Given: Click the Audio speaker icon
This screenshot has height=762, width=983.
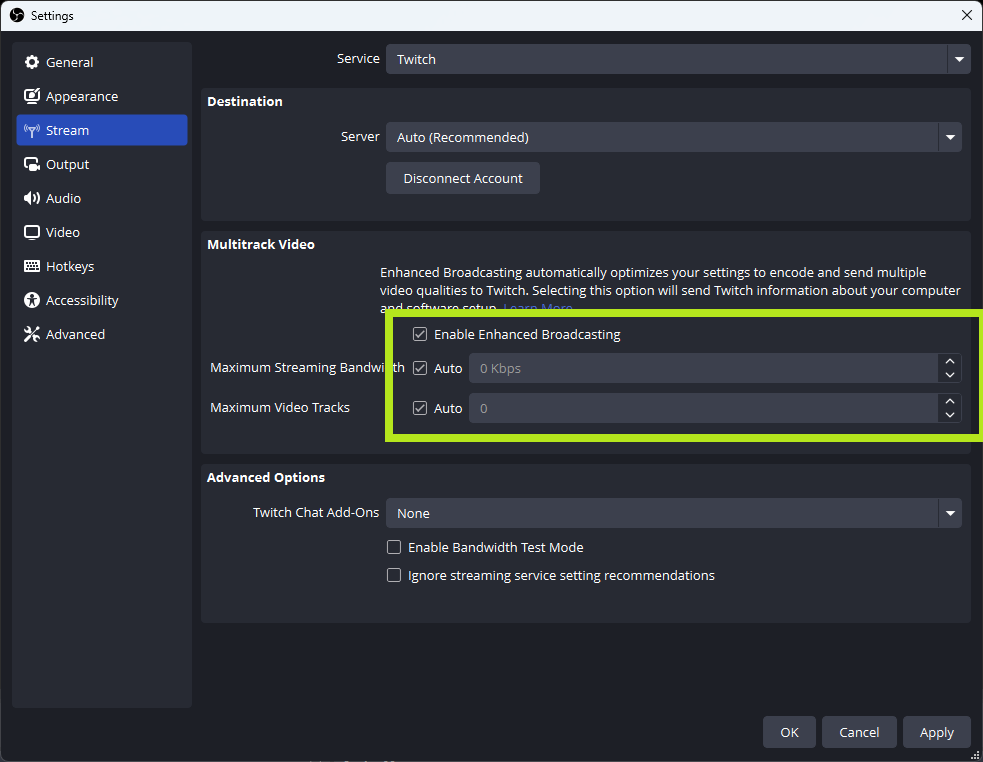Looking at the screenshot, I should click(x=32, y=199).
